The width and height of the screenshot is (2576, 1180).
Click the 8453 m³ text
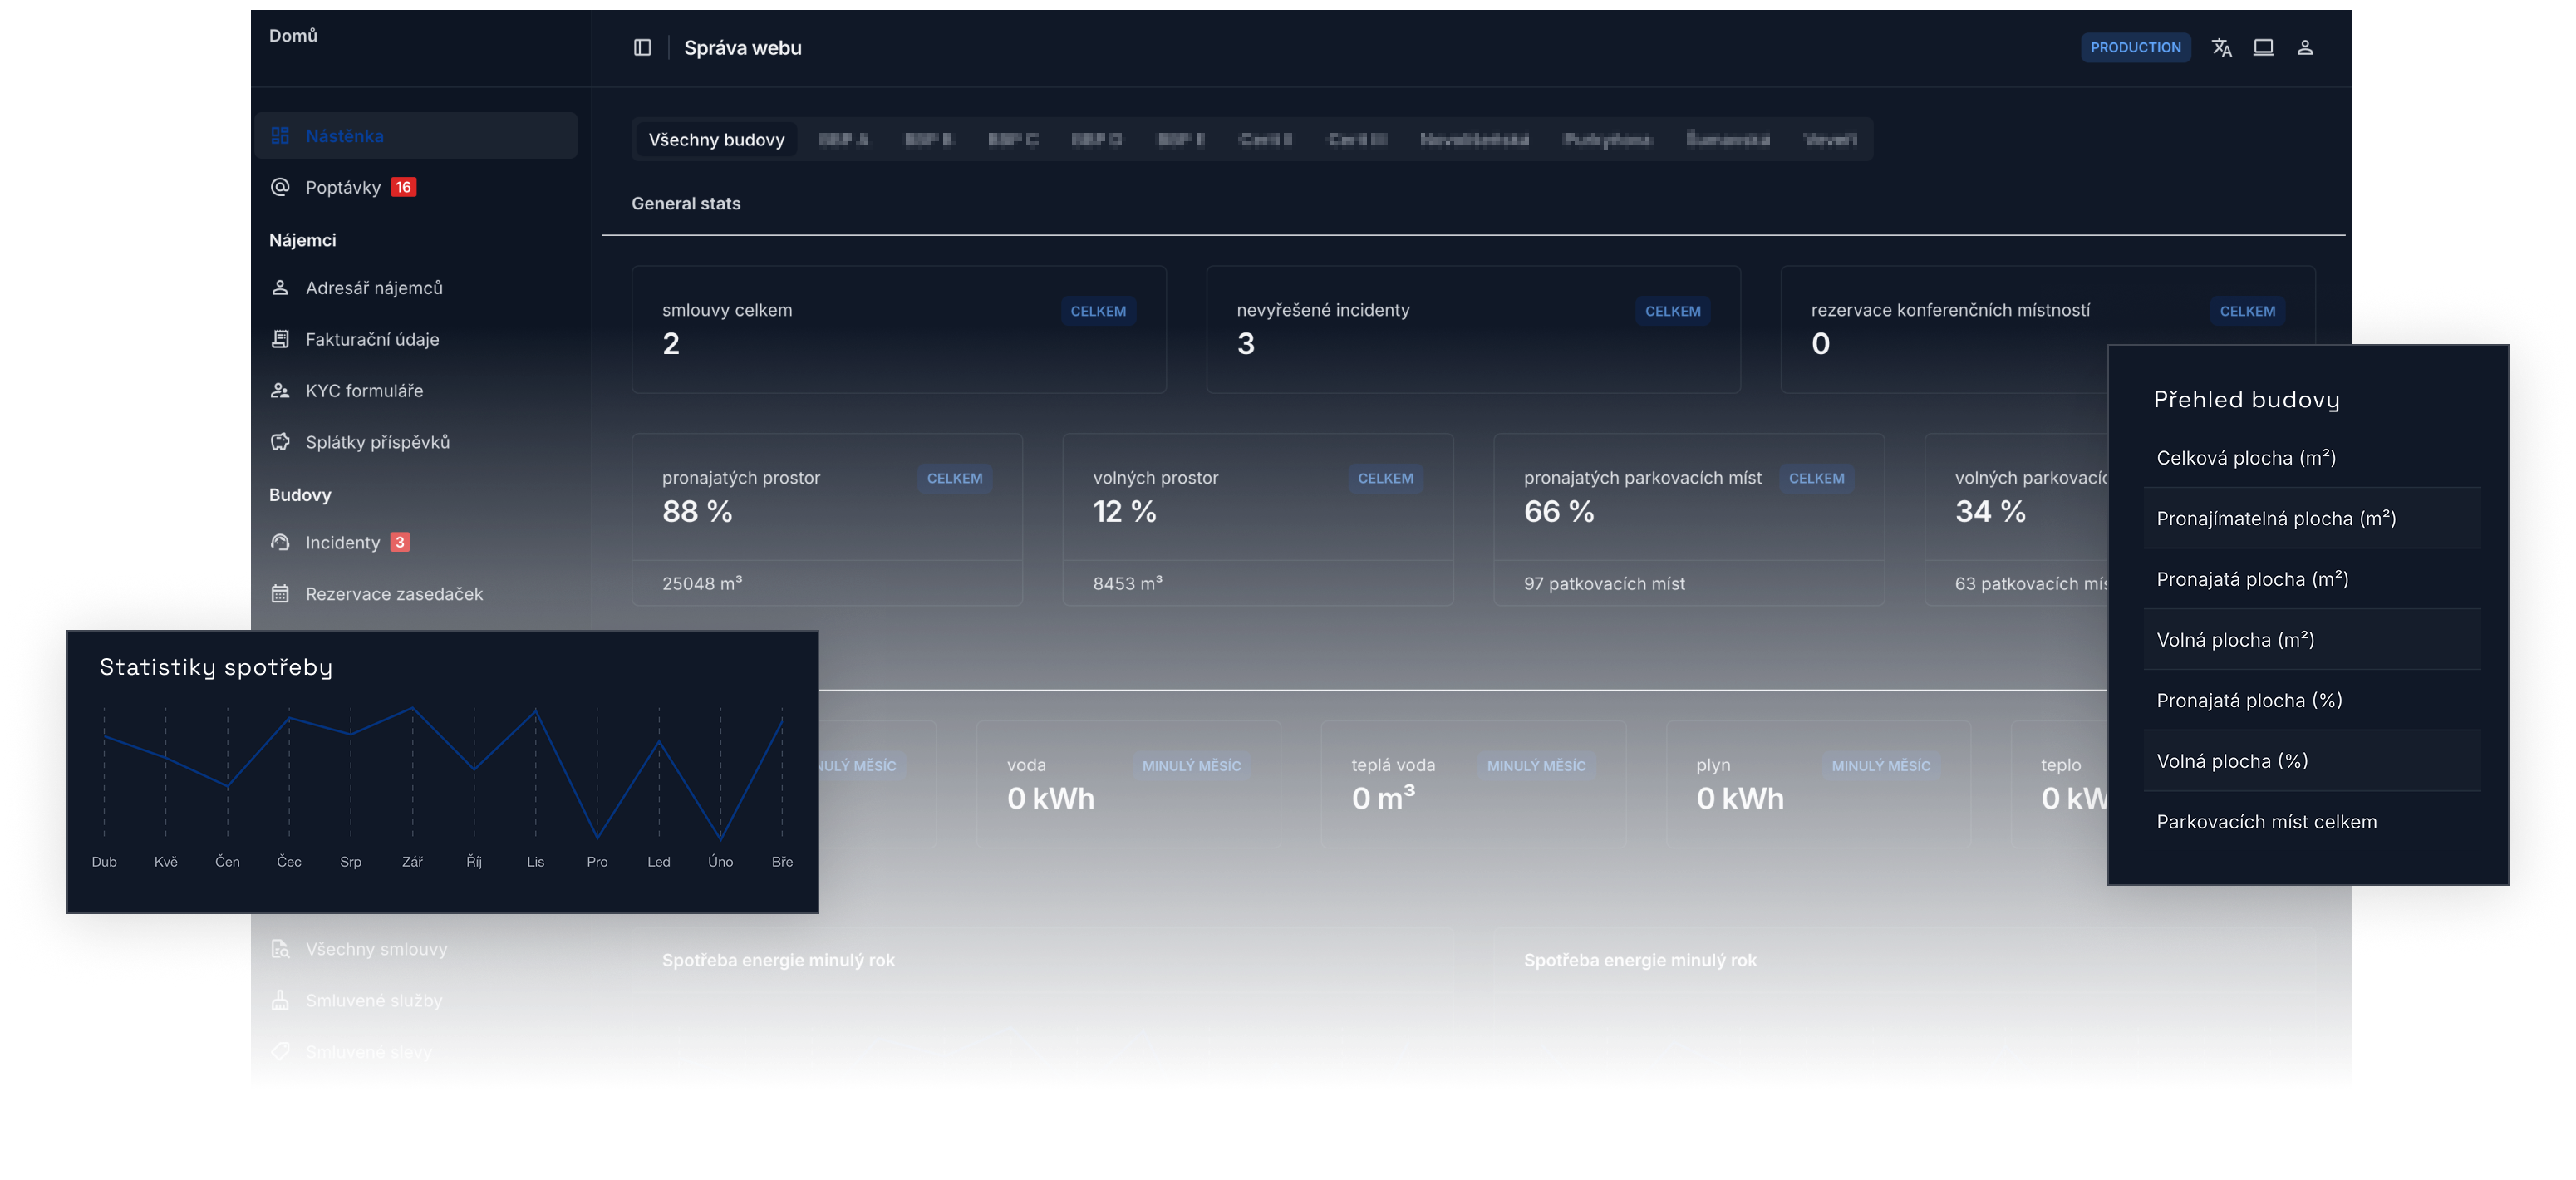[x=1127, y=583]
